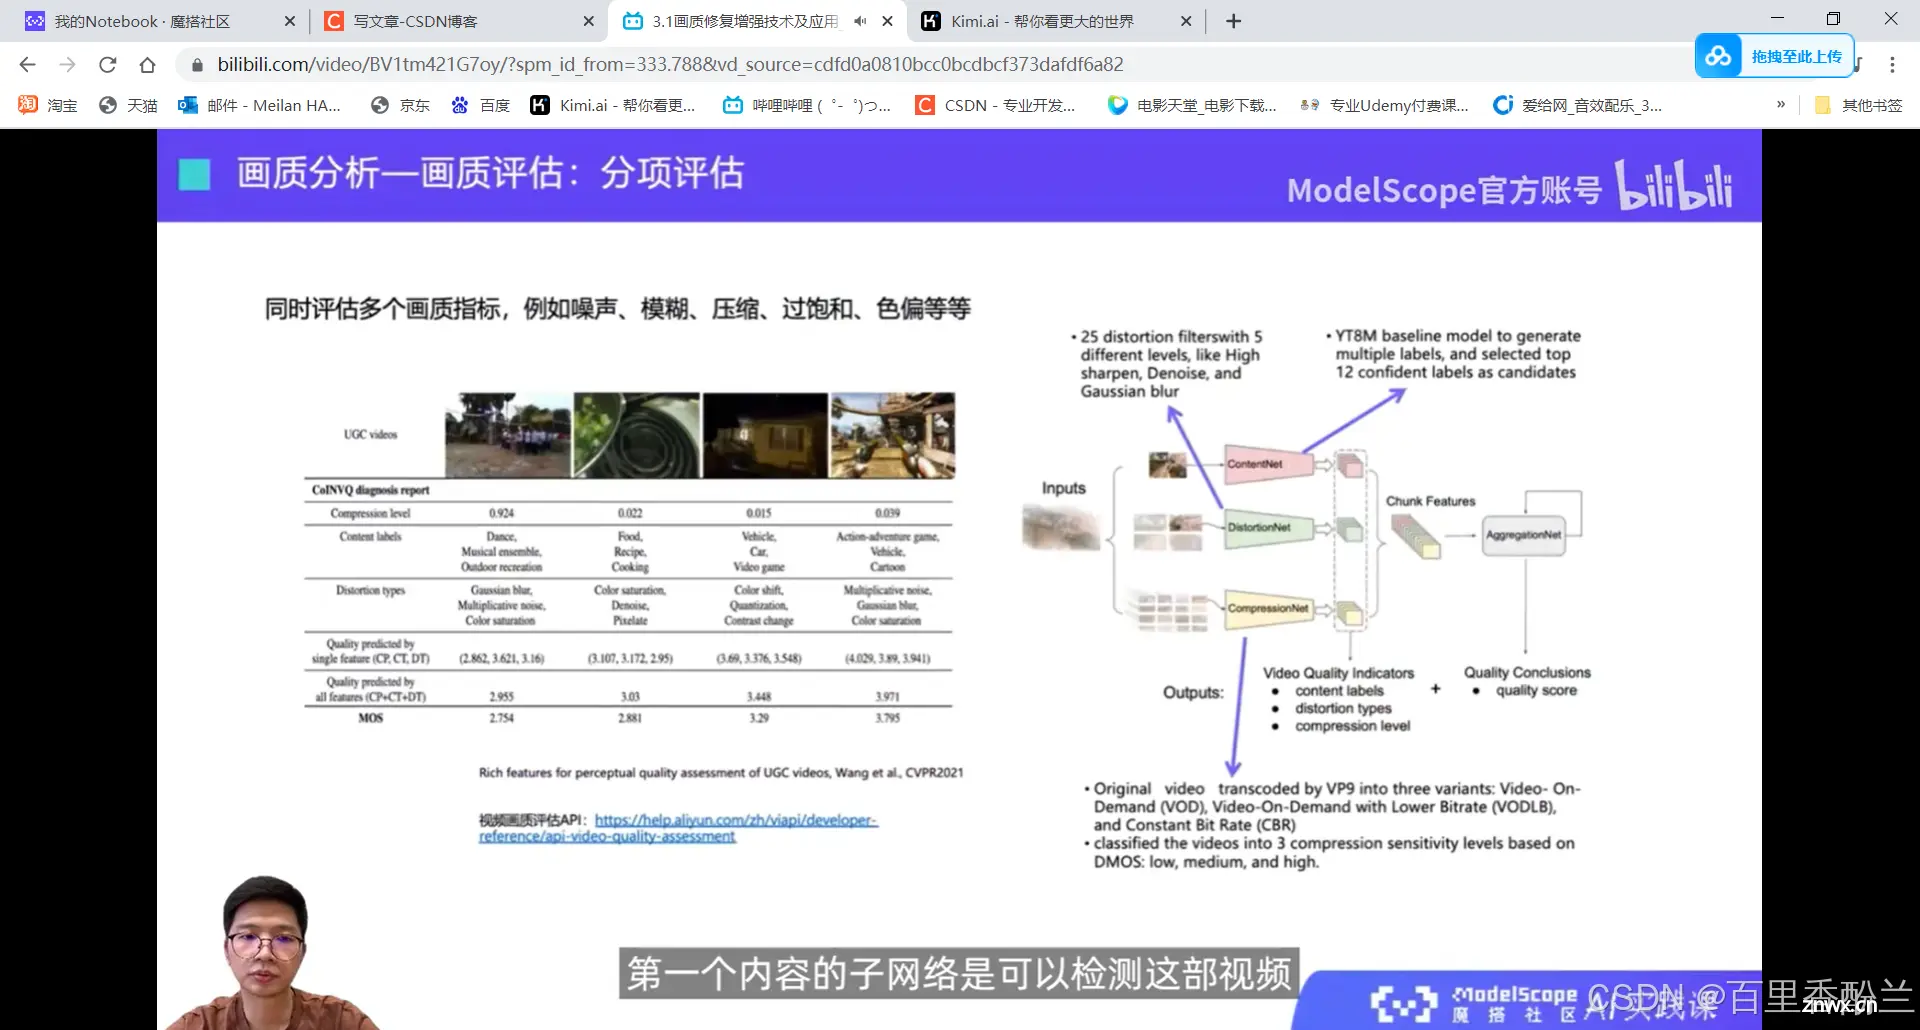
Task: Close the 我的Notebook tab
Action: 289,21
